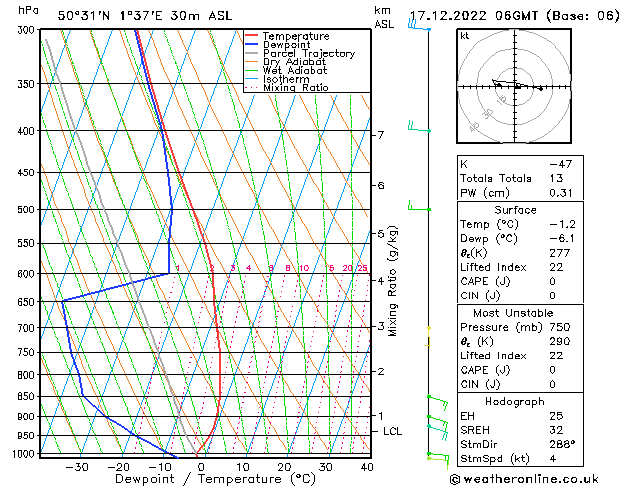Click 'CIN (J)' in the Most Unstable section
Image resolution: width=629 pixels, height=486 pixels.
480,384
